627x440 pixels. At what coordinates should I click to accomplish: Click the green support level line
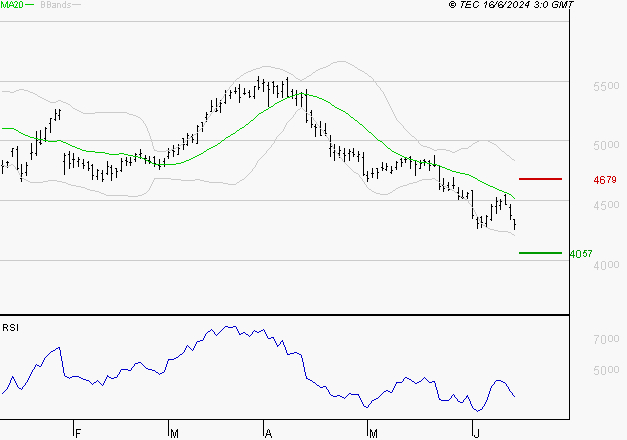pos(540,253)
